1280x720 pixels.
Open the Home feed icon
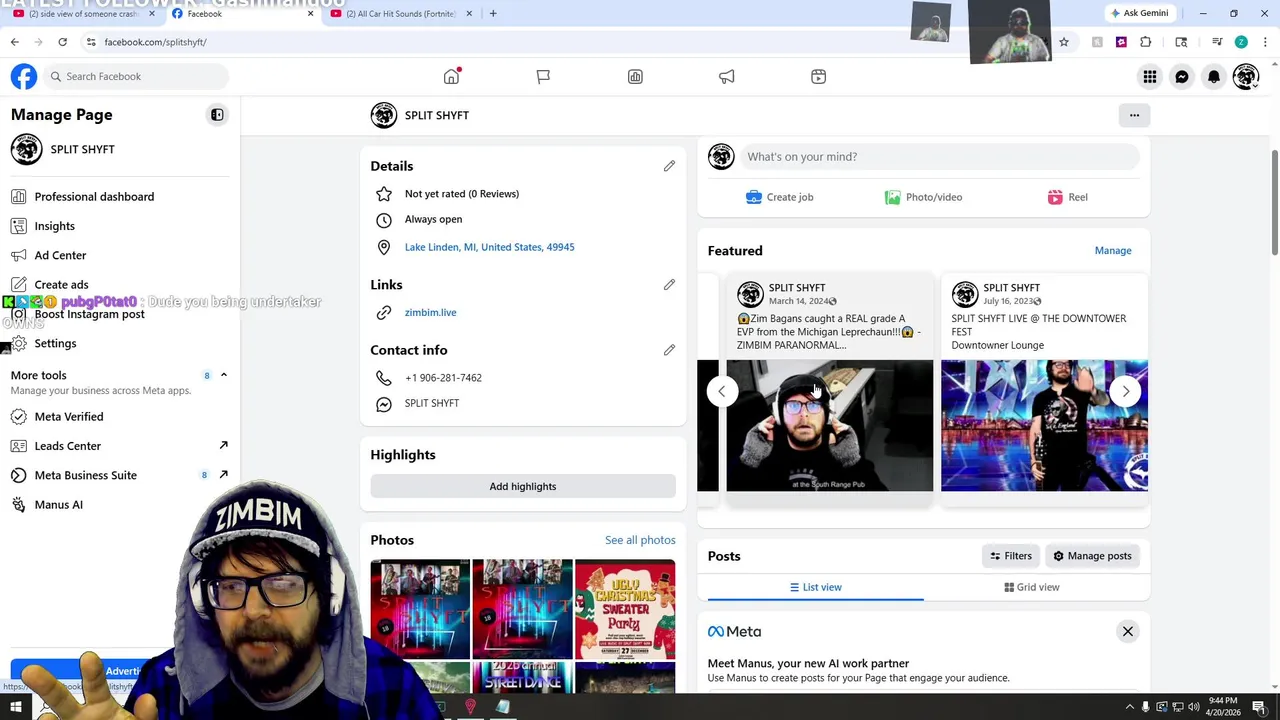pyautogui.click(x=452, y=76)
